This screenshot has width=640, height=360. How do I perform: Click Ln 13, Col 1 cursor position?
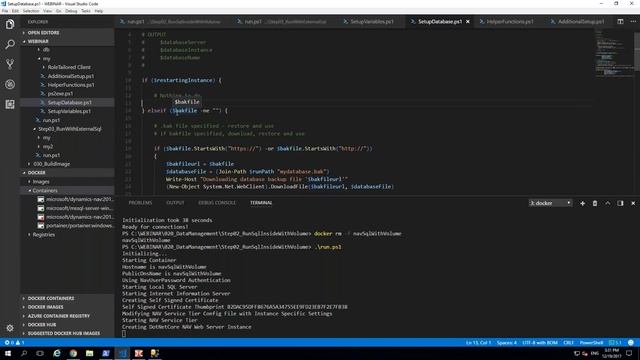(x=478, y=342)
